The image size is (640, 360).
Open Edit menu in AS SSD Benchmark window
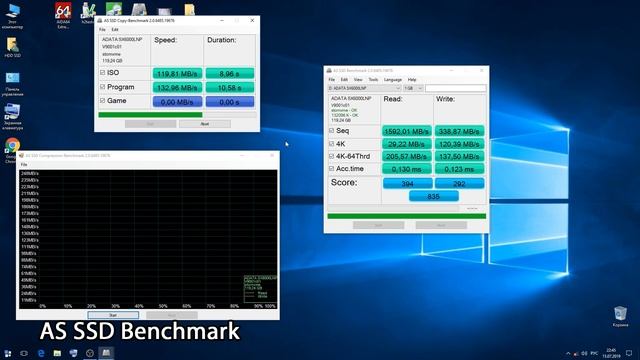click(344, 80)
